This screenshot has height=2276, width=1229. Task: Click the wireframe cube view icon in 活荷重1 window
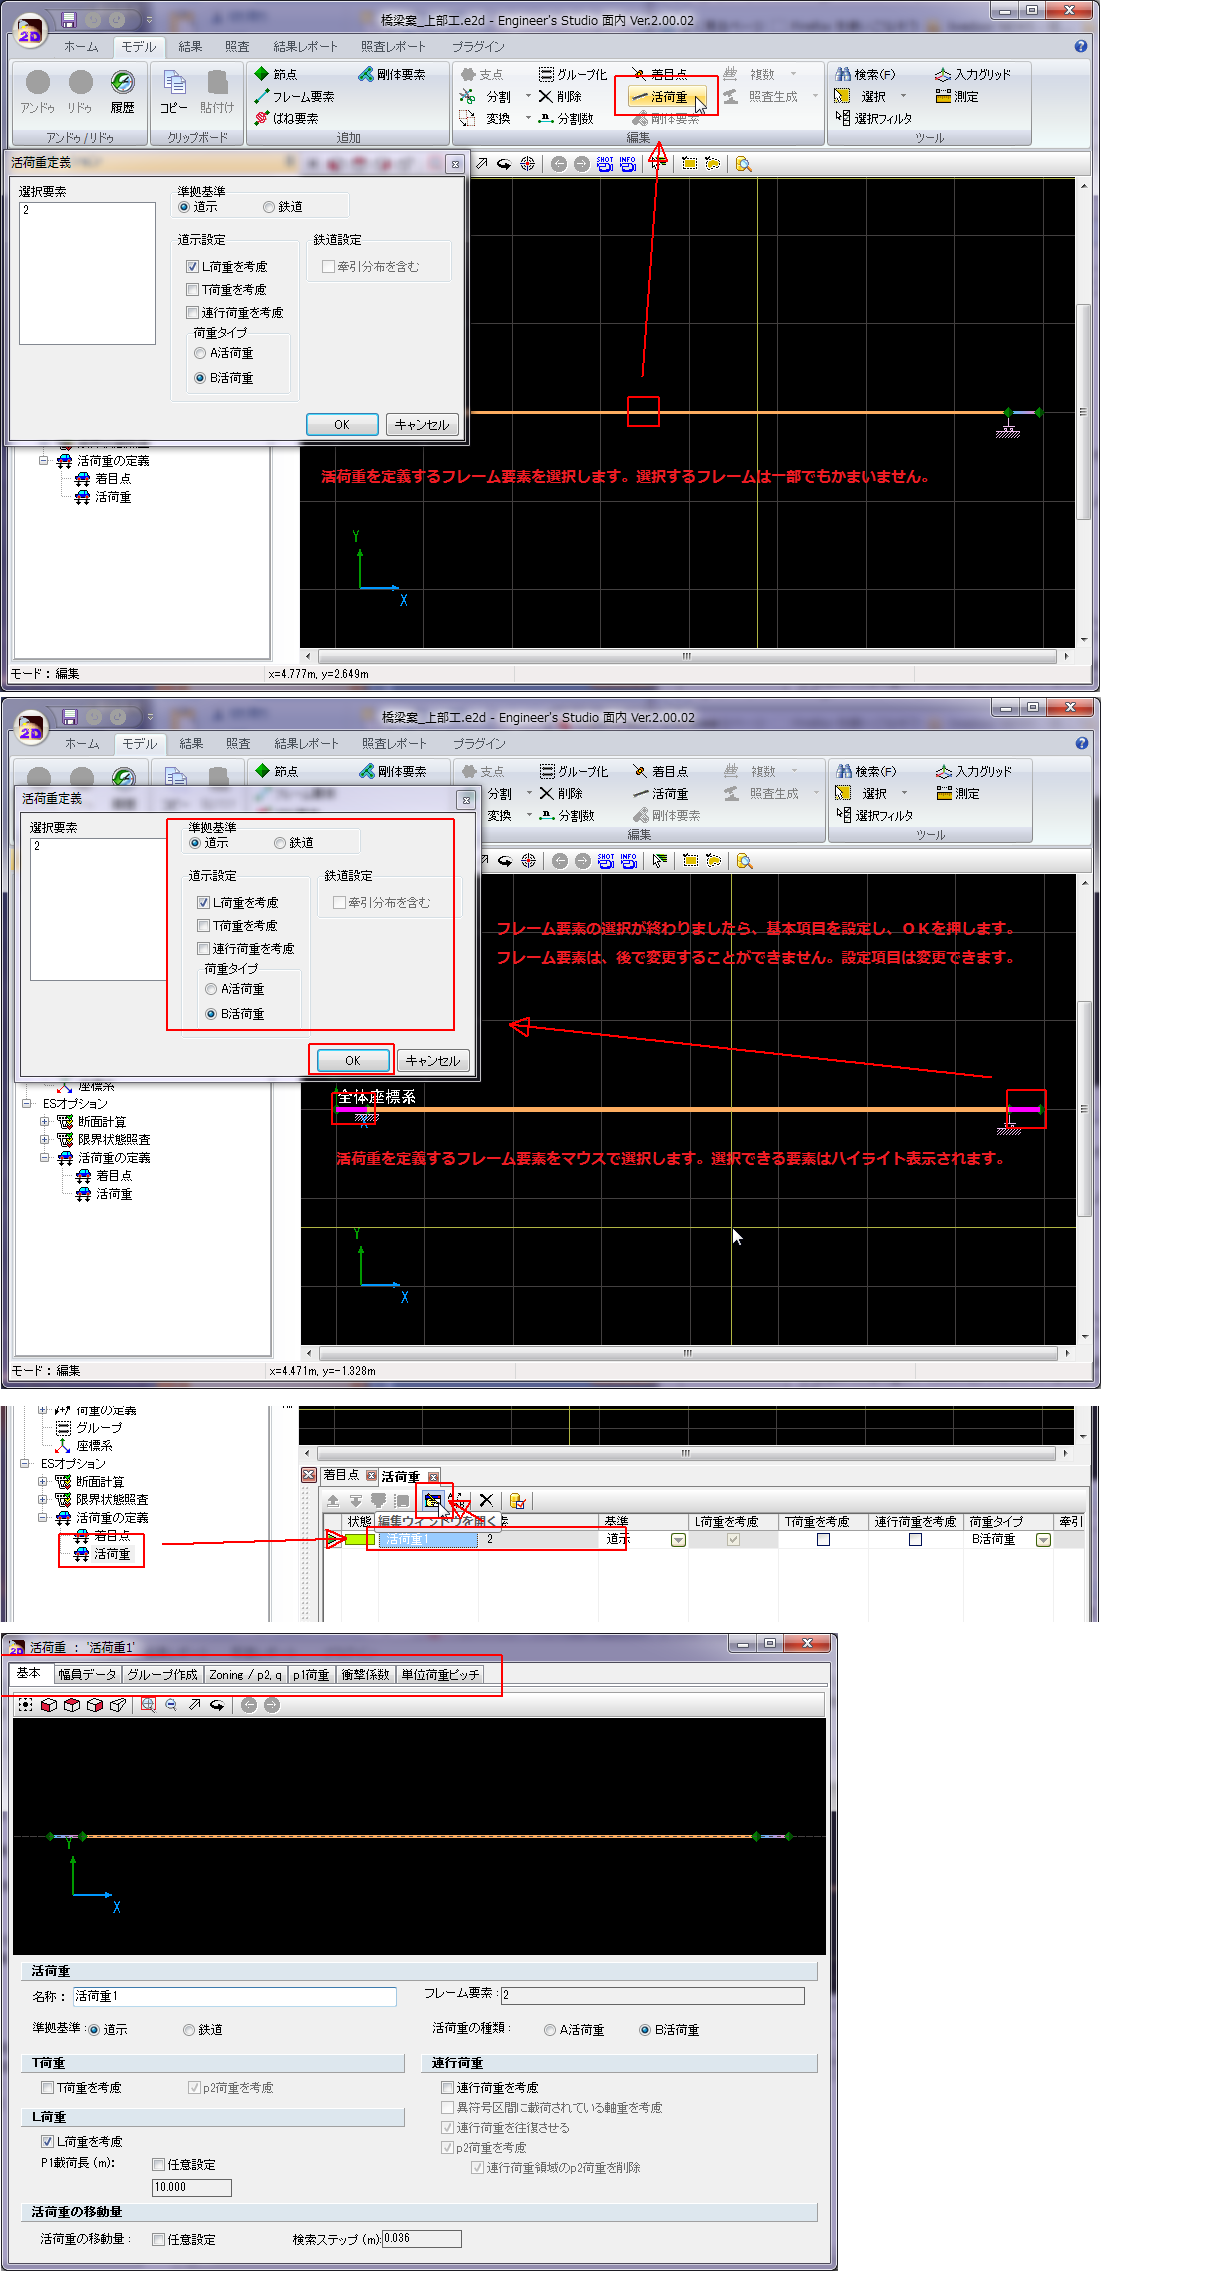[x=118, y=1705]
